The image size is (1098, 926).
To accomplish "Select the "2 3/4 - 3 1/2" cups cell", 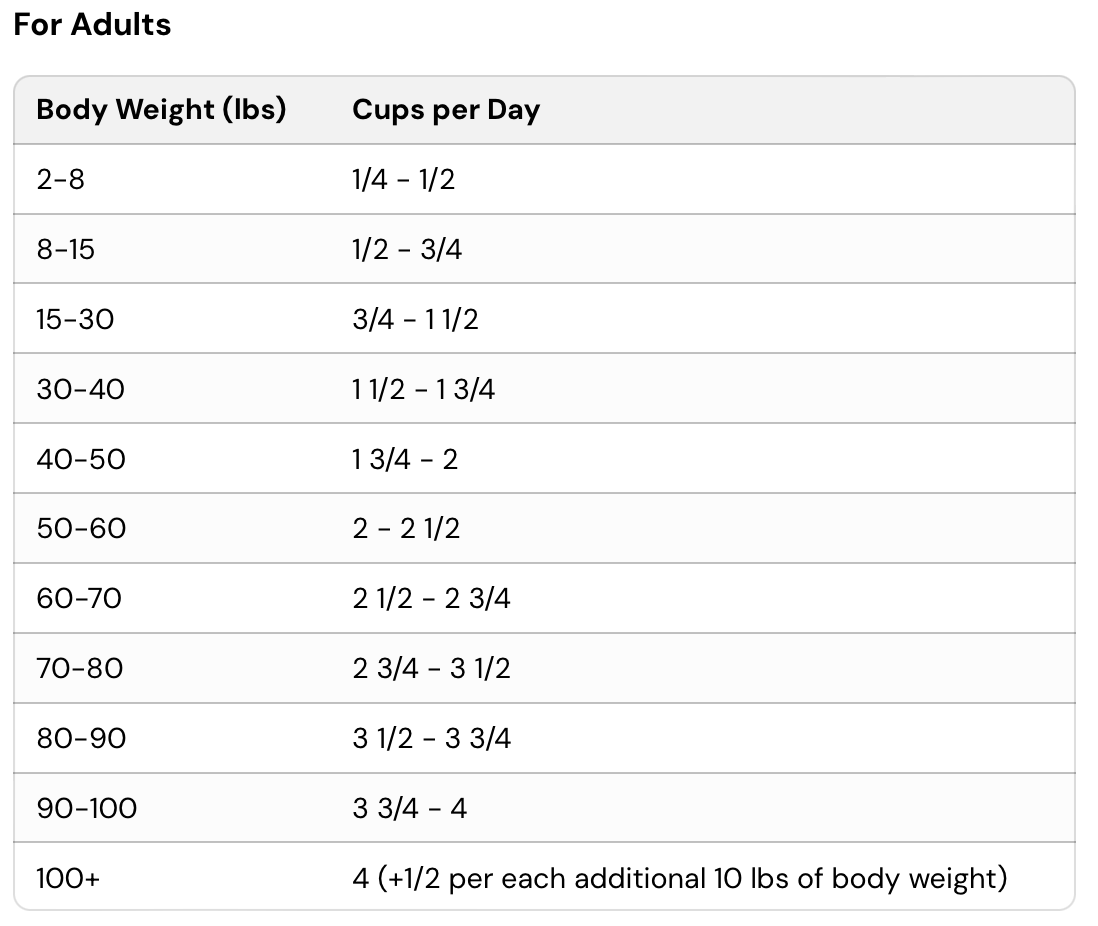I will point(431,668).
